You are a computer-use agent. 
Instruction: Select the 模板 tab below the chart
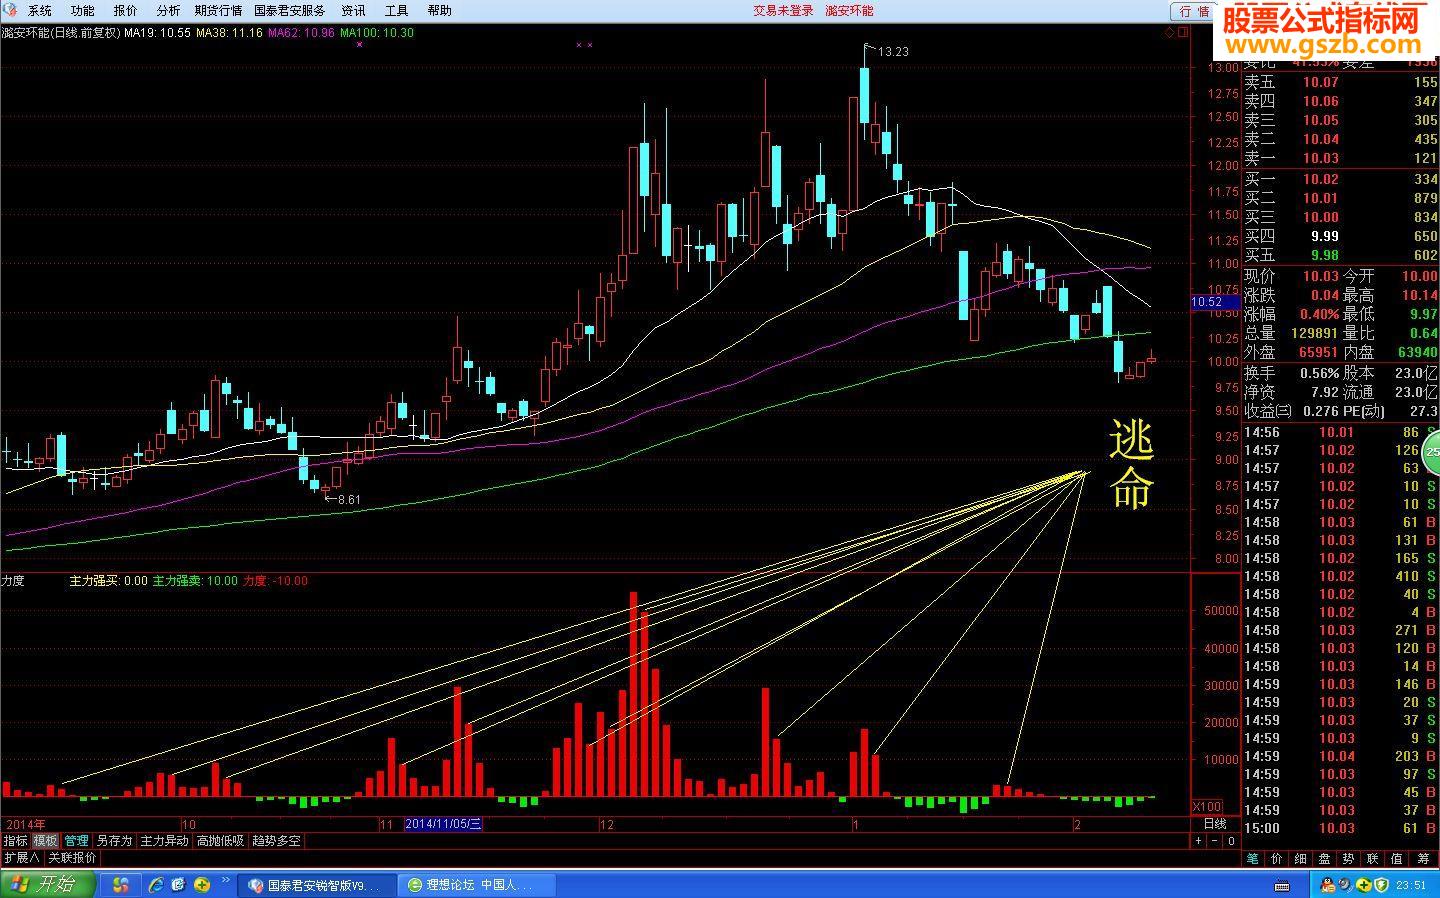[x=45, y=841]
